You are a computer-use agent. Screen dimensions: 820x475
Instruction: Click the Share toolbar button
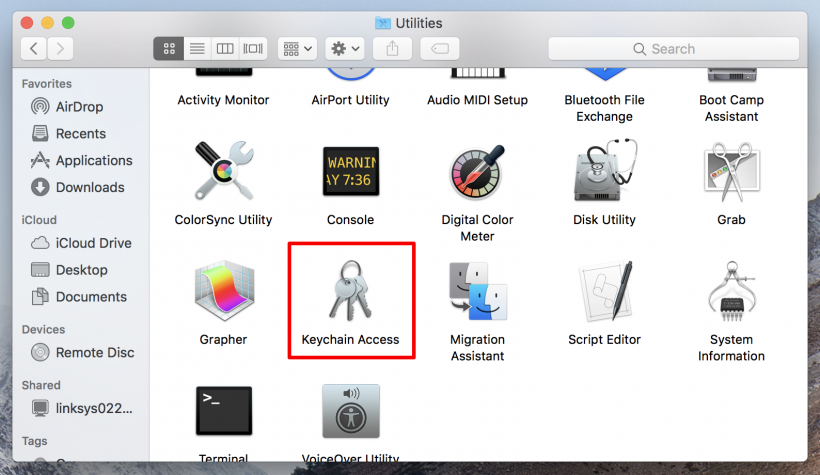[392, 49]
